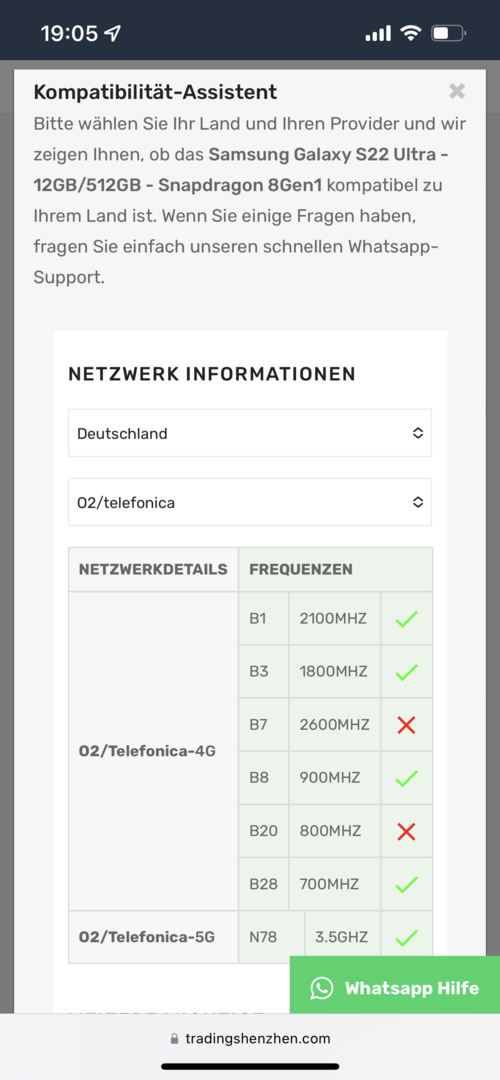Select the O2/Telefonica-4G row label

[147, 751]
